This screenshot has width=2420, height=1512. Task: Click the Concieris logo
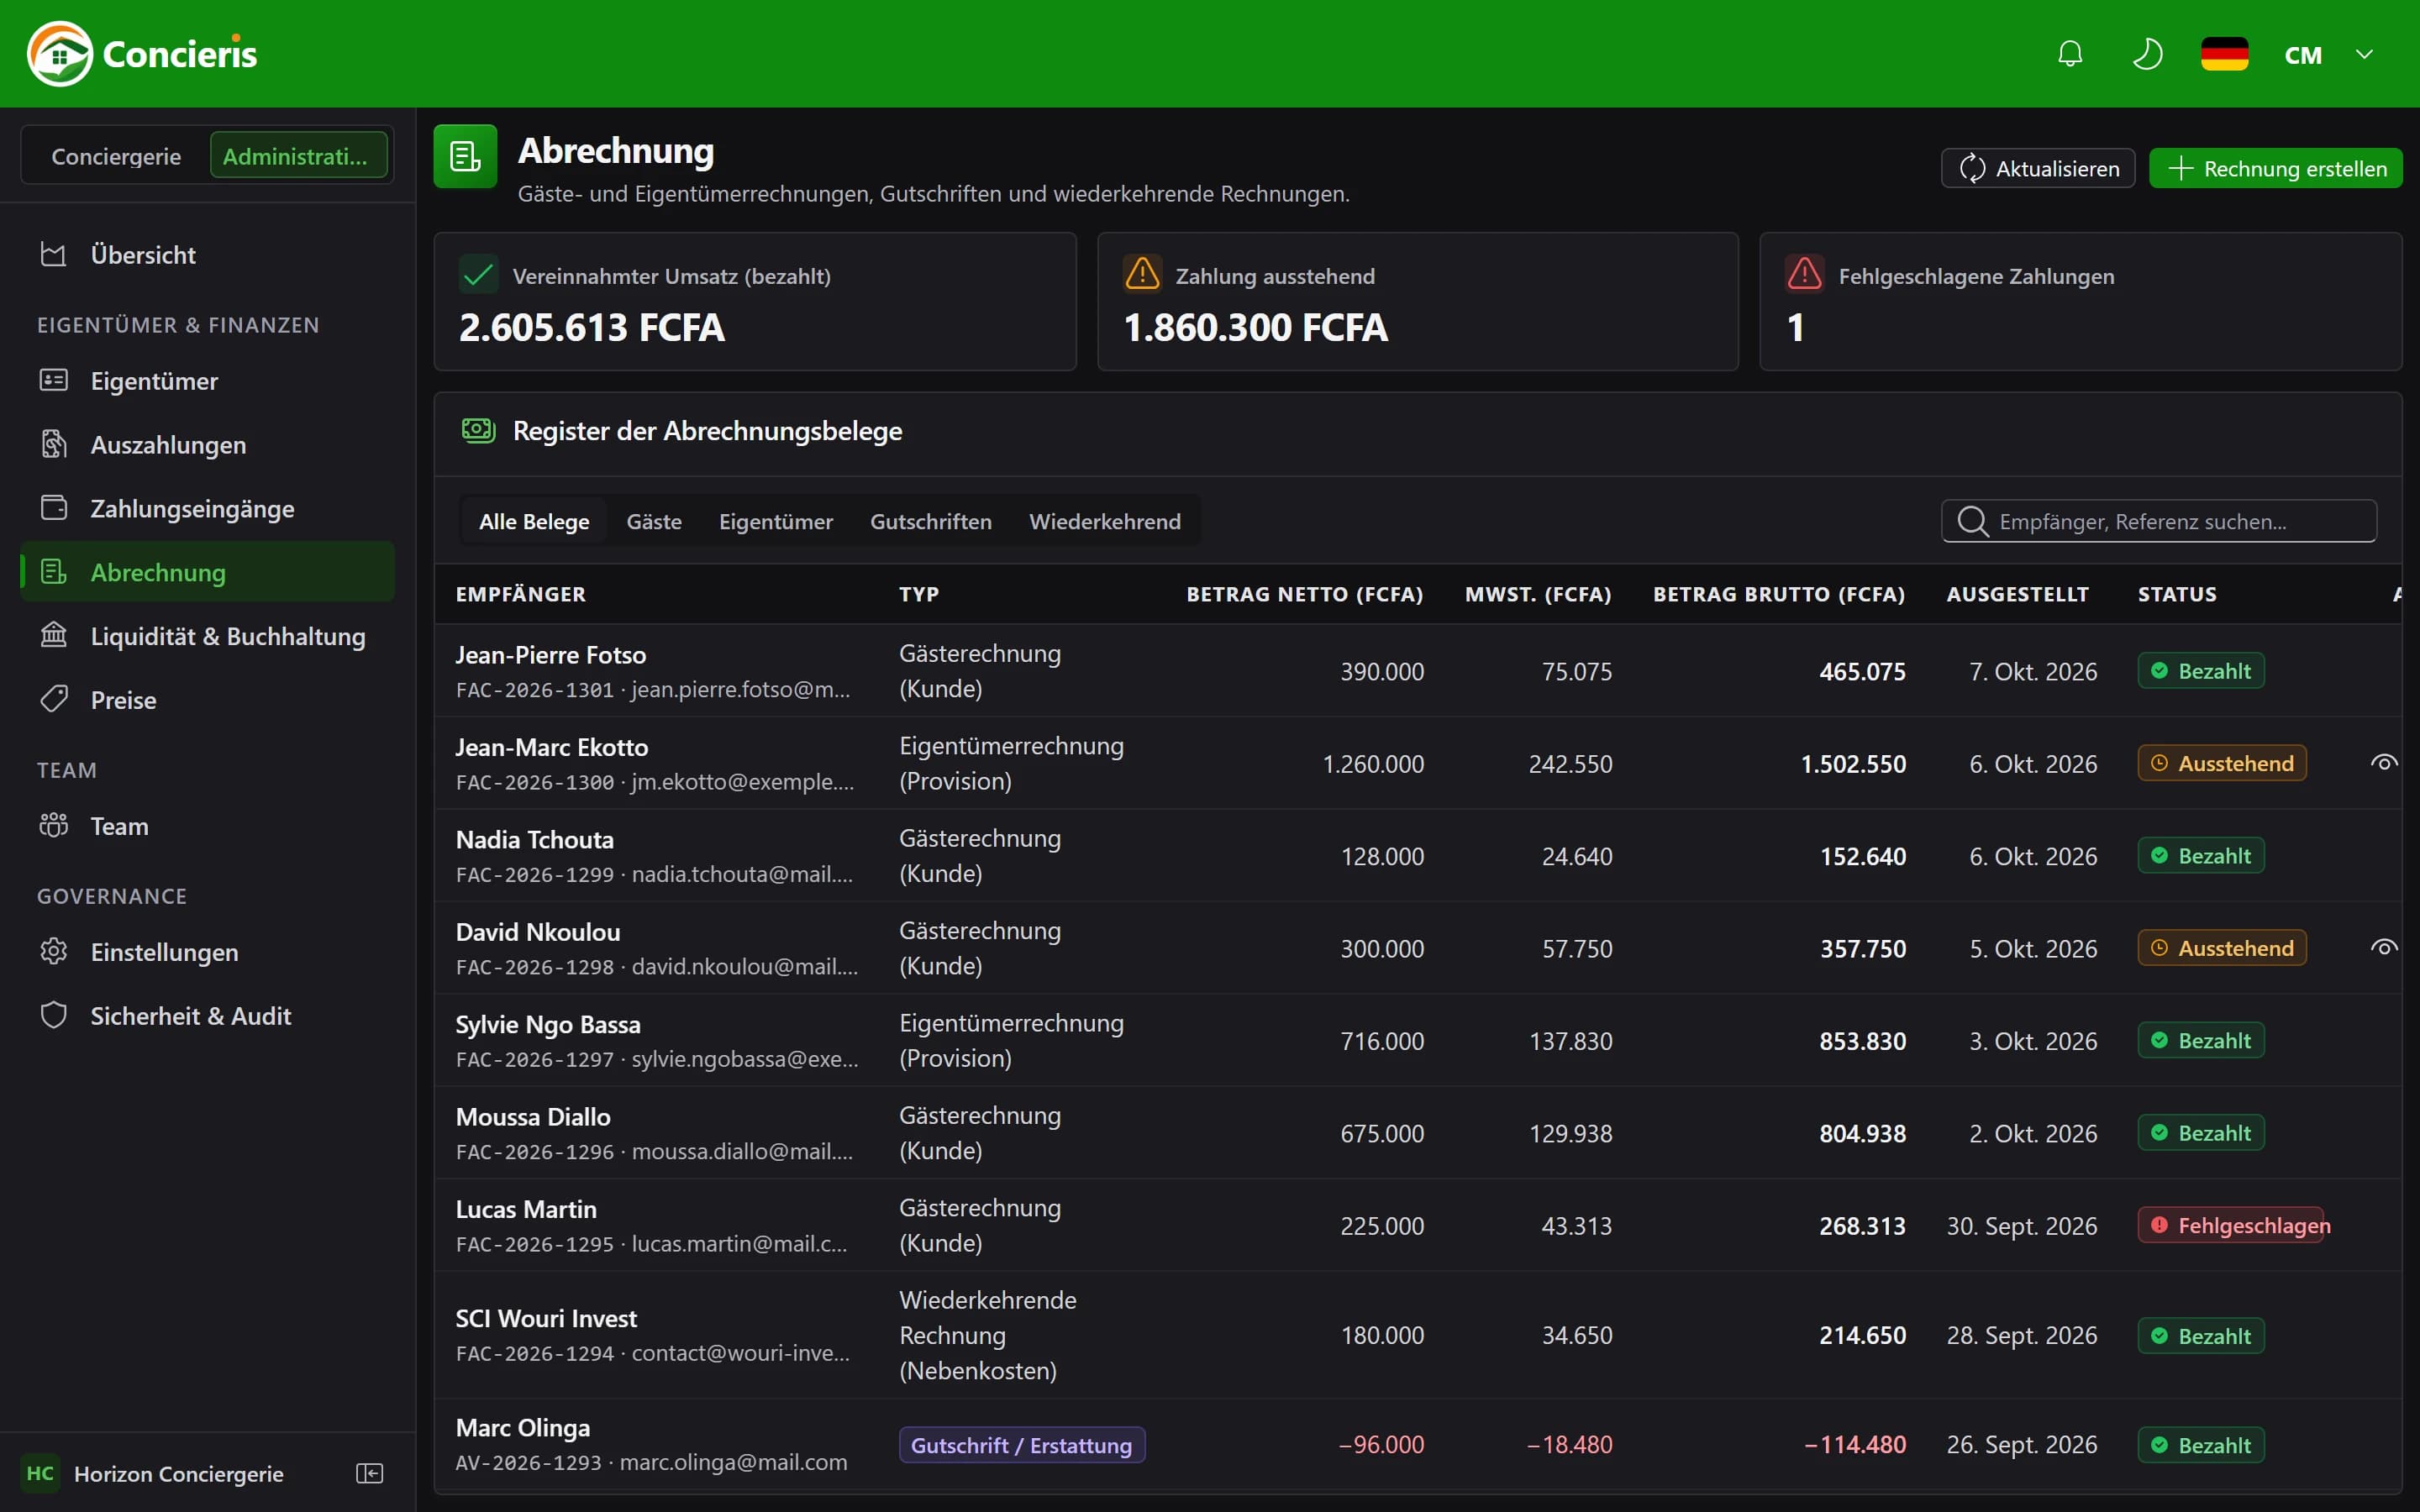click(x=142, y=54)
